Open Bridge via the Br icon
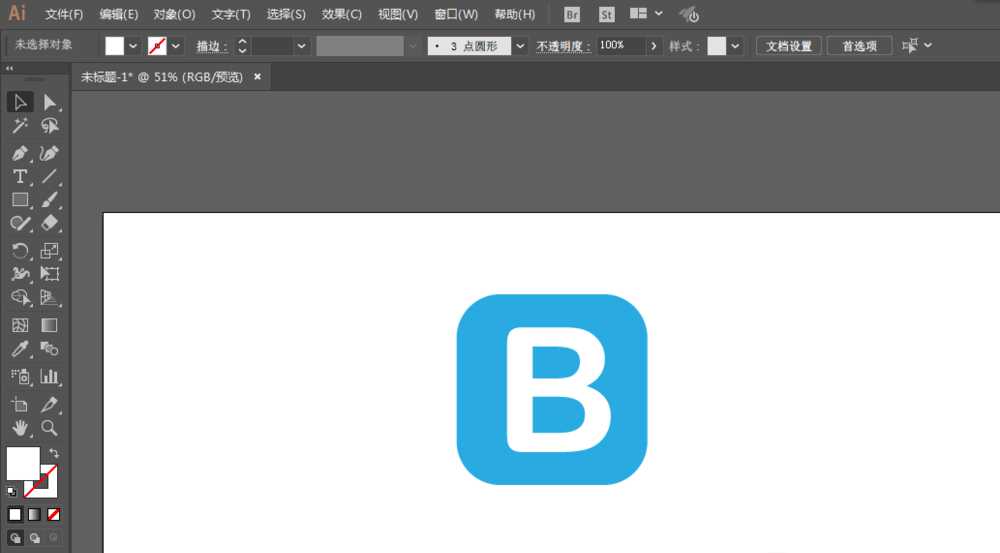 click(x=572, y=14)
